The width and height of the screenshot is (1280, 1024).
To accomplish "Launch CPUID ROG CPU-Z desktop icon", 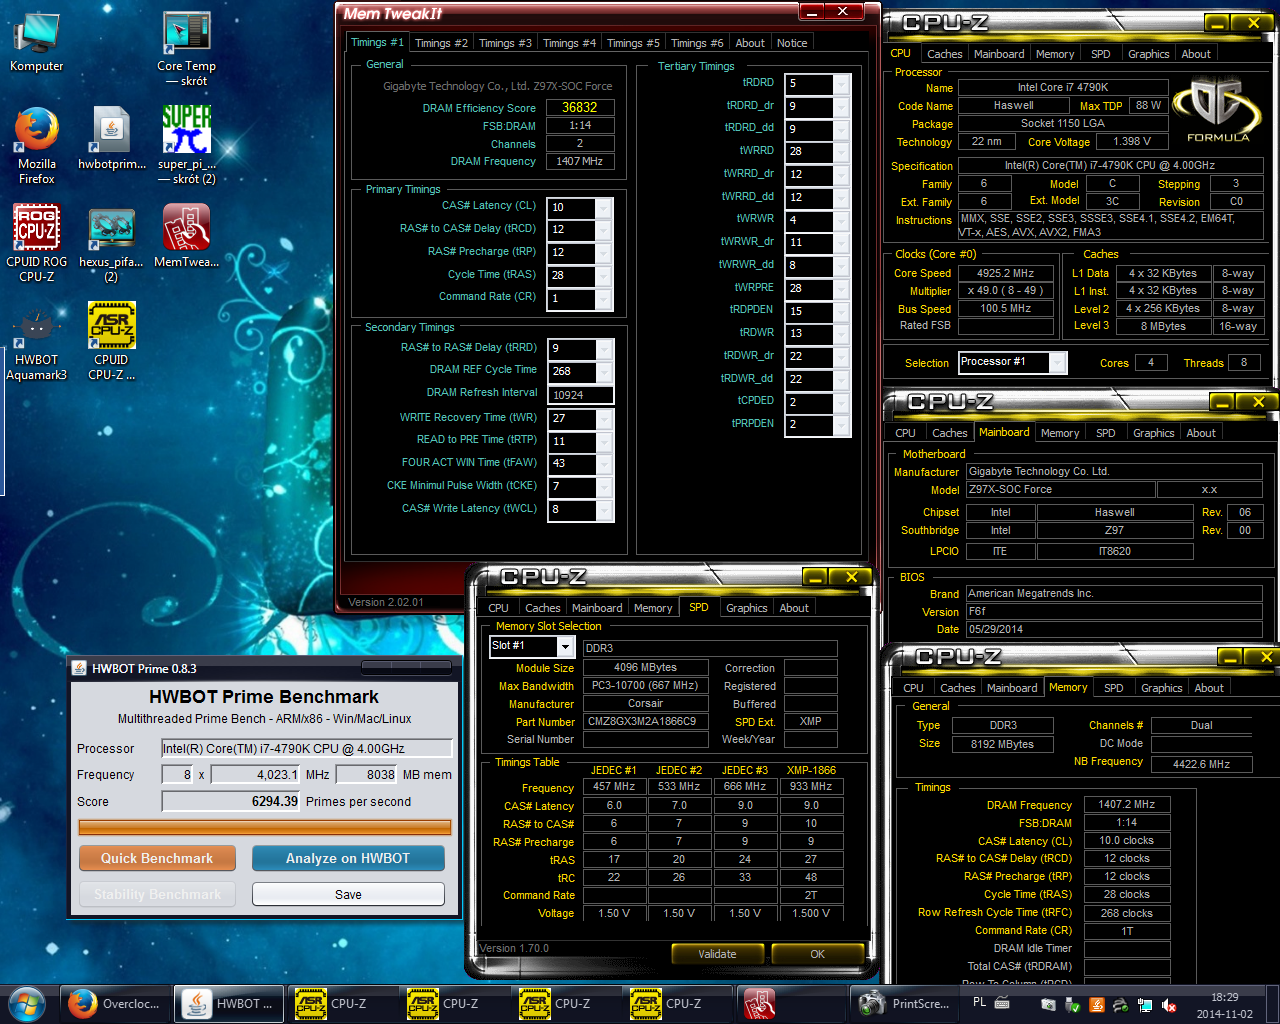I will [x=37, y=242].
